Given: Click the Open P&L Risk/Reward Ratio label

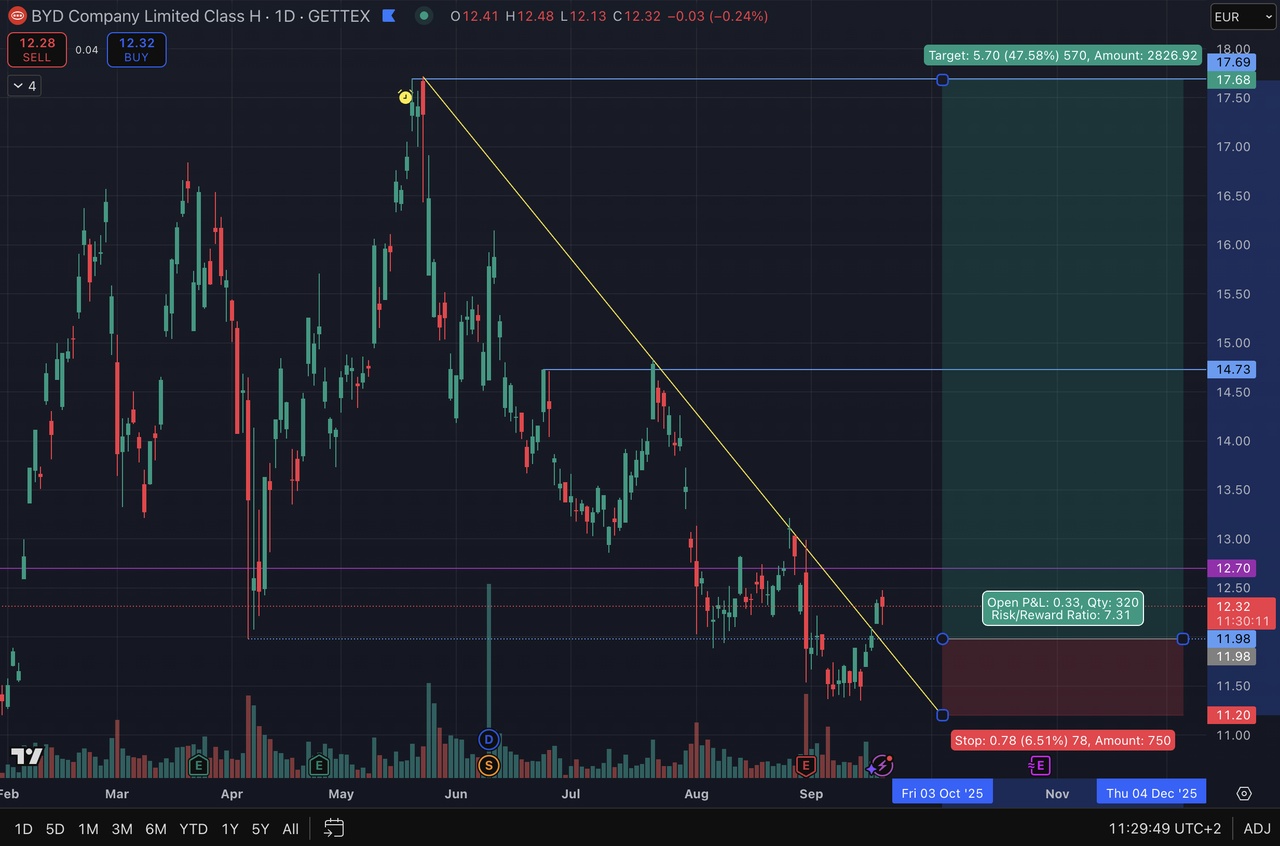Looking at the screenshot, I should tap(1063, 608).
